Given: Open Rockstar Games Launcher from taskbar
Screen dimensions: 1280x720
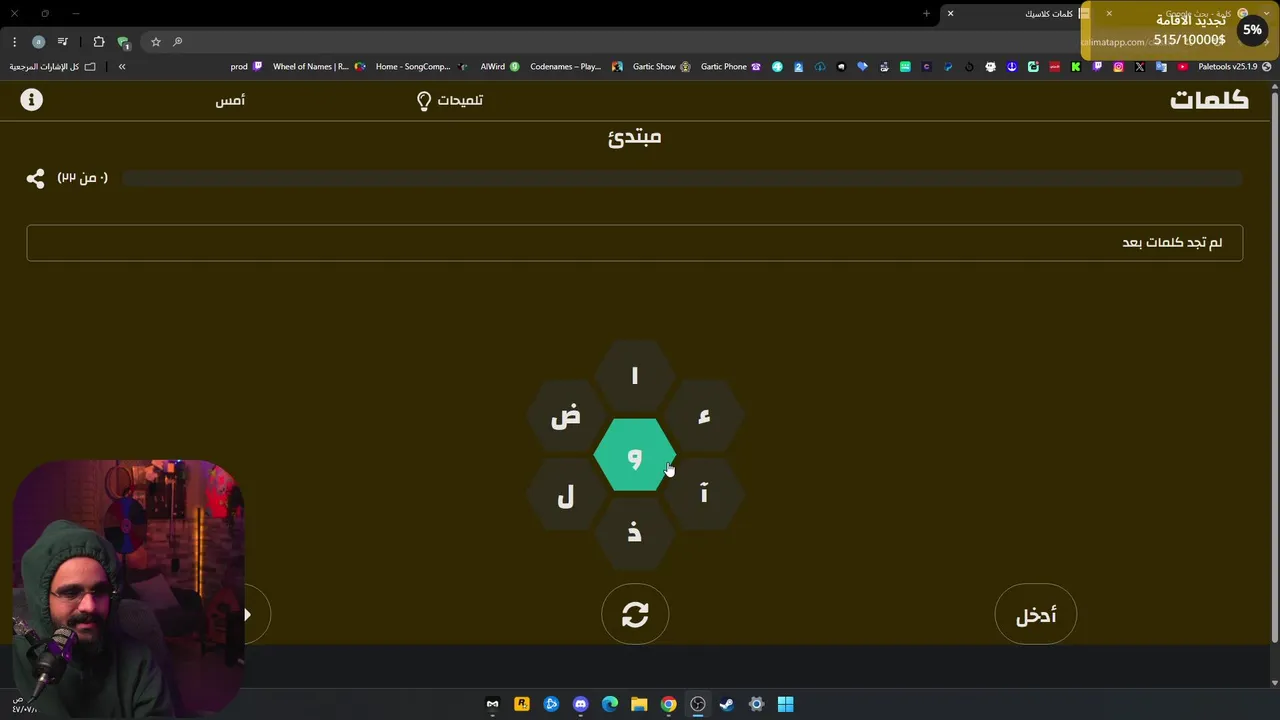Looking at the screenshot, I should tap(522, 704).
